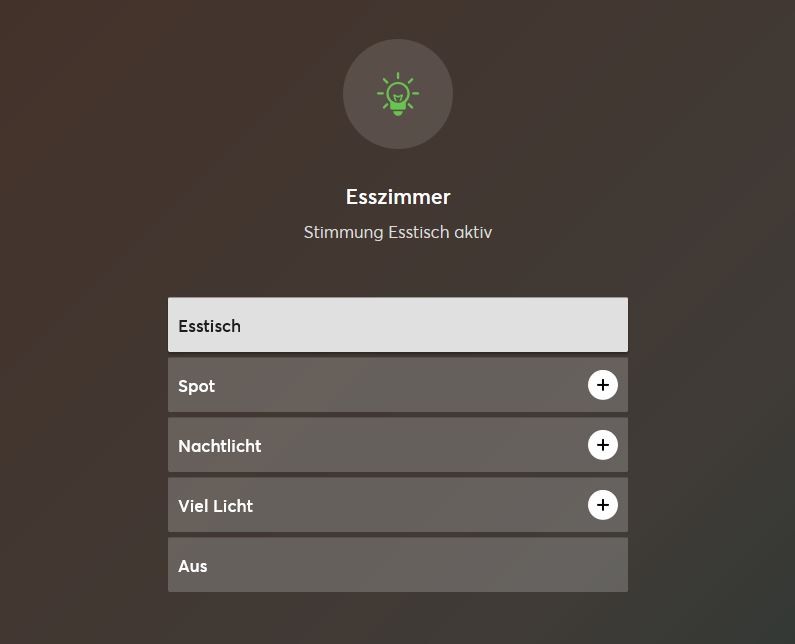Click the 'Stimmung Esstisch aktiv' status text
The height and width of the screenshot is (644, 795).
(398, 232)
